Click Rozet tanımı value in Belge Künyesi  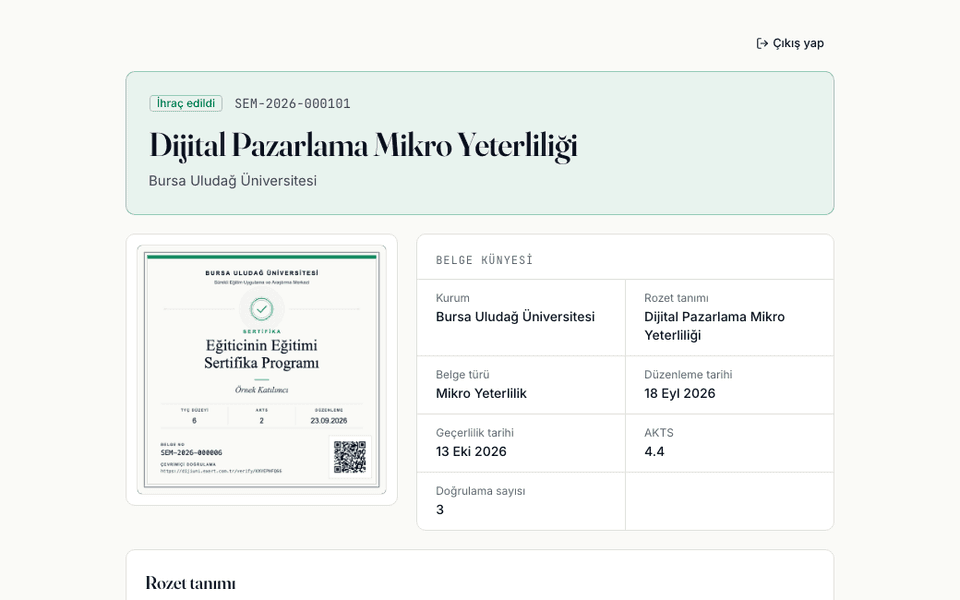714,326
